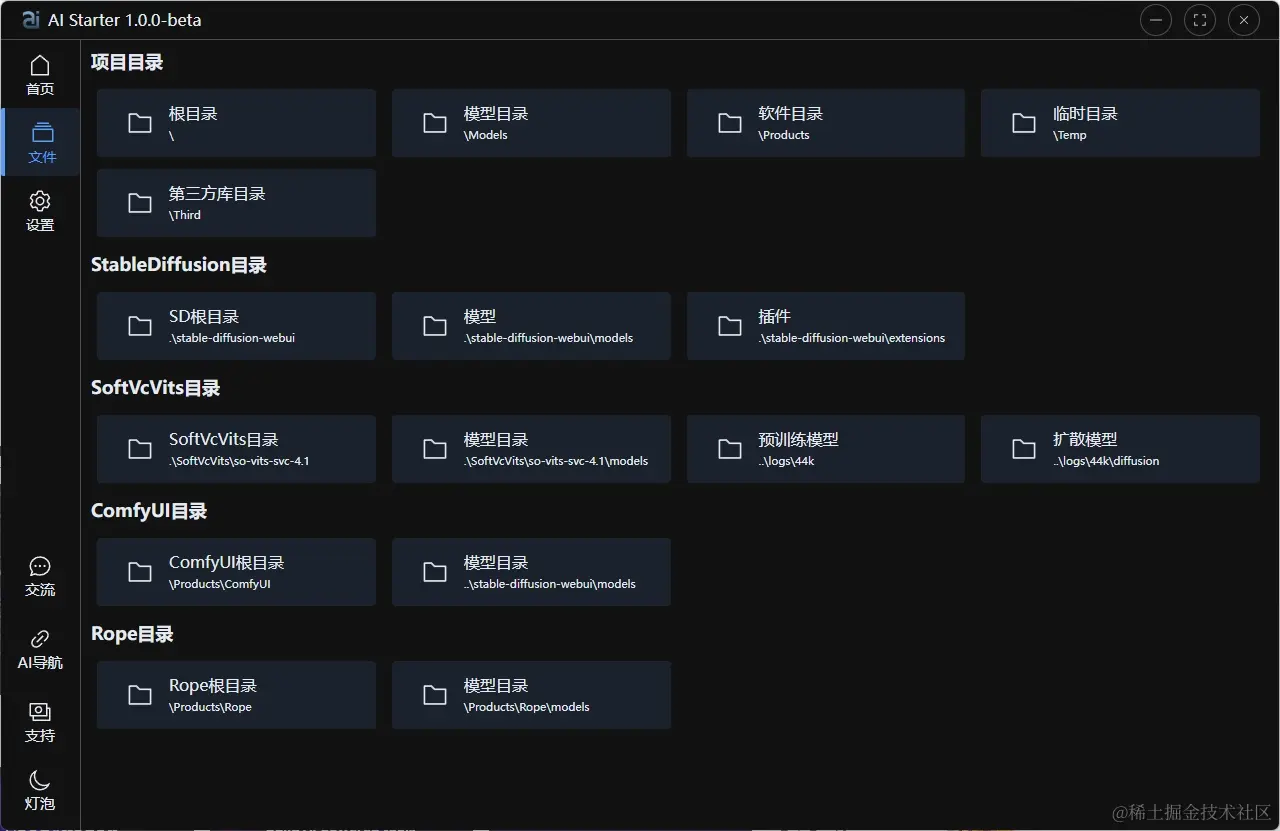Click the StableDiffusion目录 section heading
Screen dimensions: 1280x831
click(x=179, y=265)
